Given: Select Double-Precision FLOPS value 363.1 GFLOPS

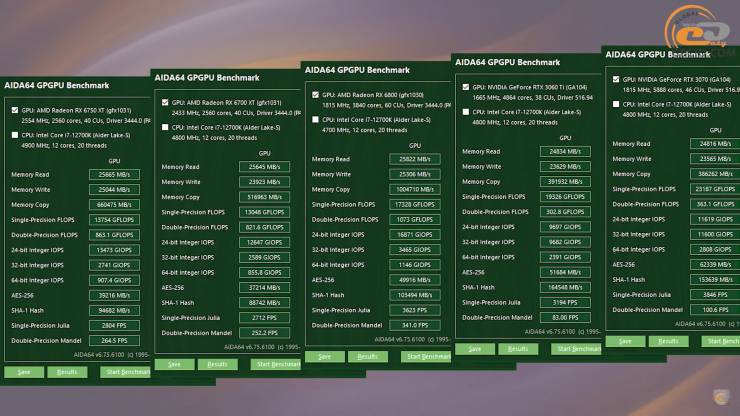Looking at the screenshot, I should [715, 204].
